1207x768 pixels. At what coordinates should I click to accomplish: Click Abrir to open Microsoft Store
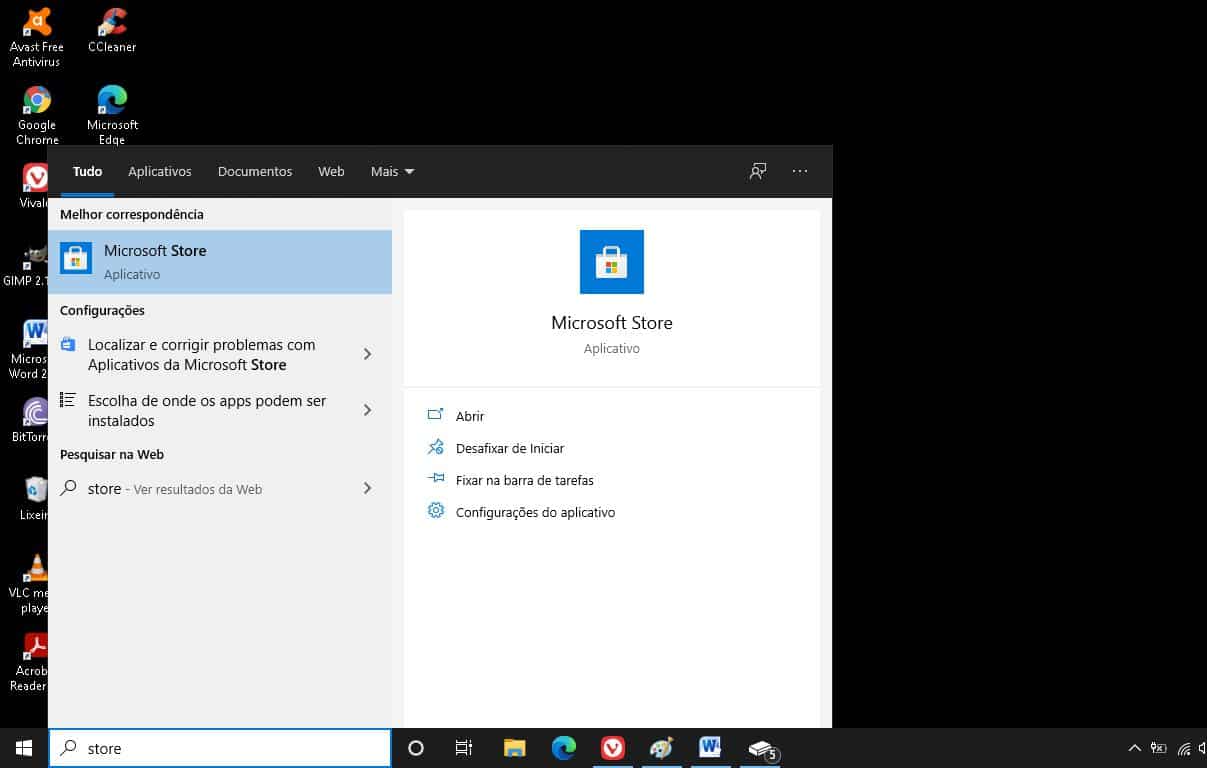tap(469, 416)
